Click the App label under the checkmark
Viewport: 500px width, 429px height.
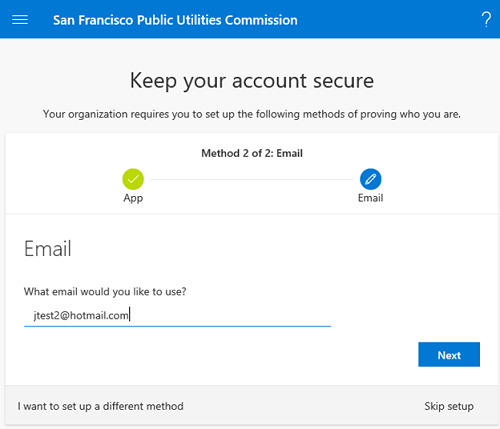[x=133, y=198]
